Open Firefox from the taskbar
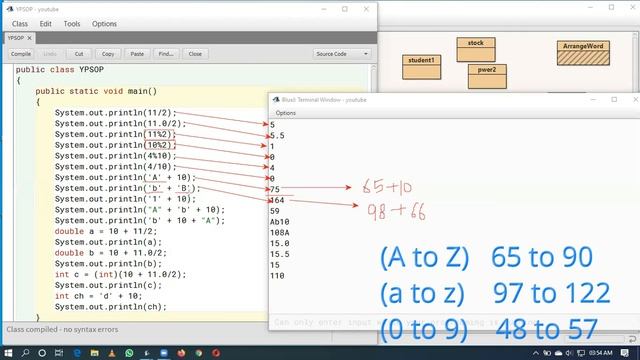Image resolution: width=640 pixels, height=360 pixels. 181,353
